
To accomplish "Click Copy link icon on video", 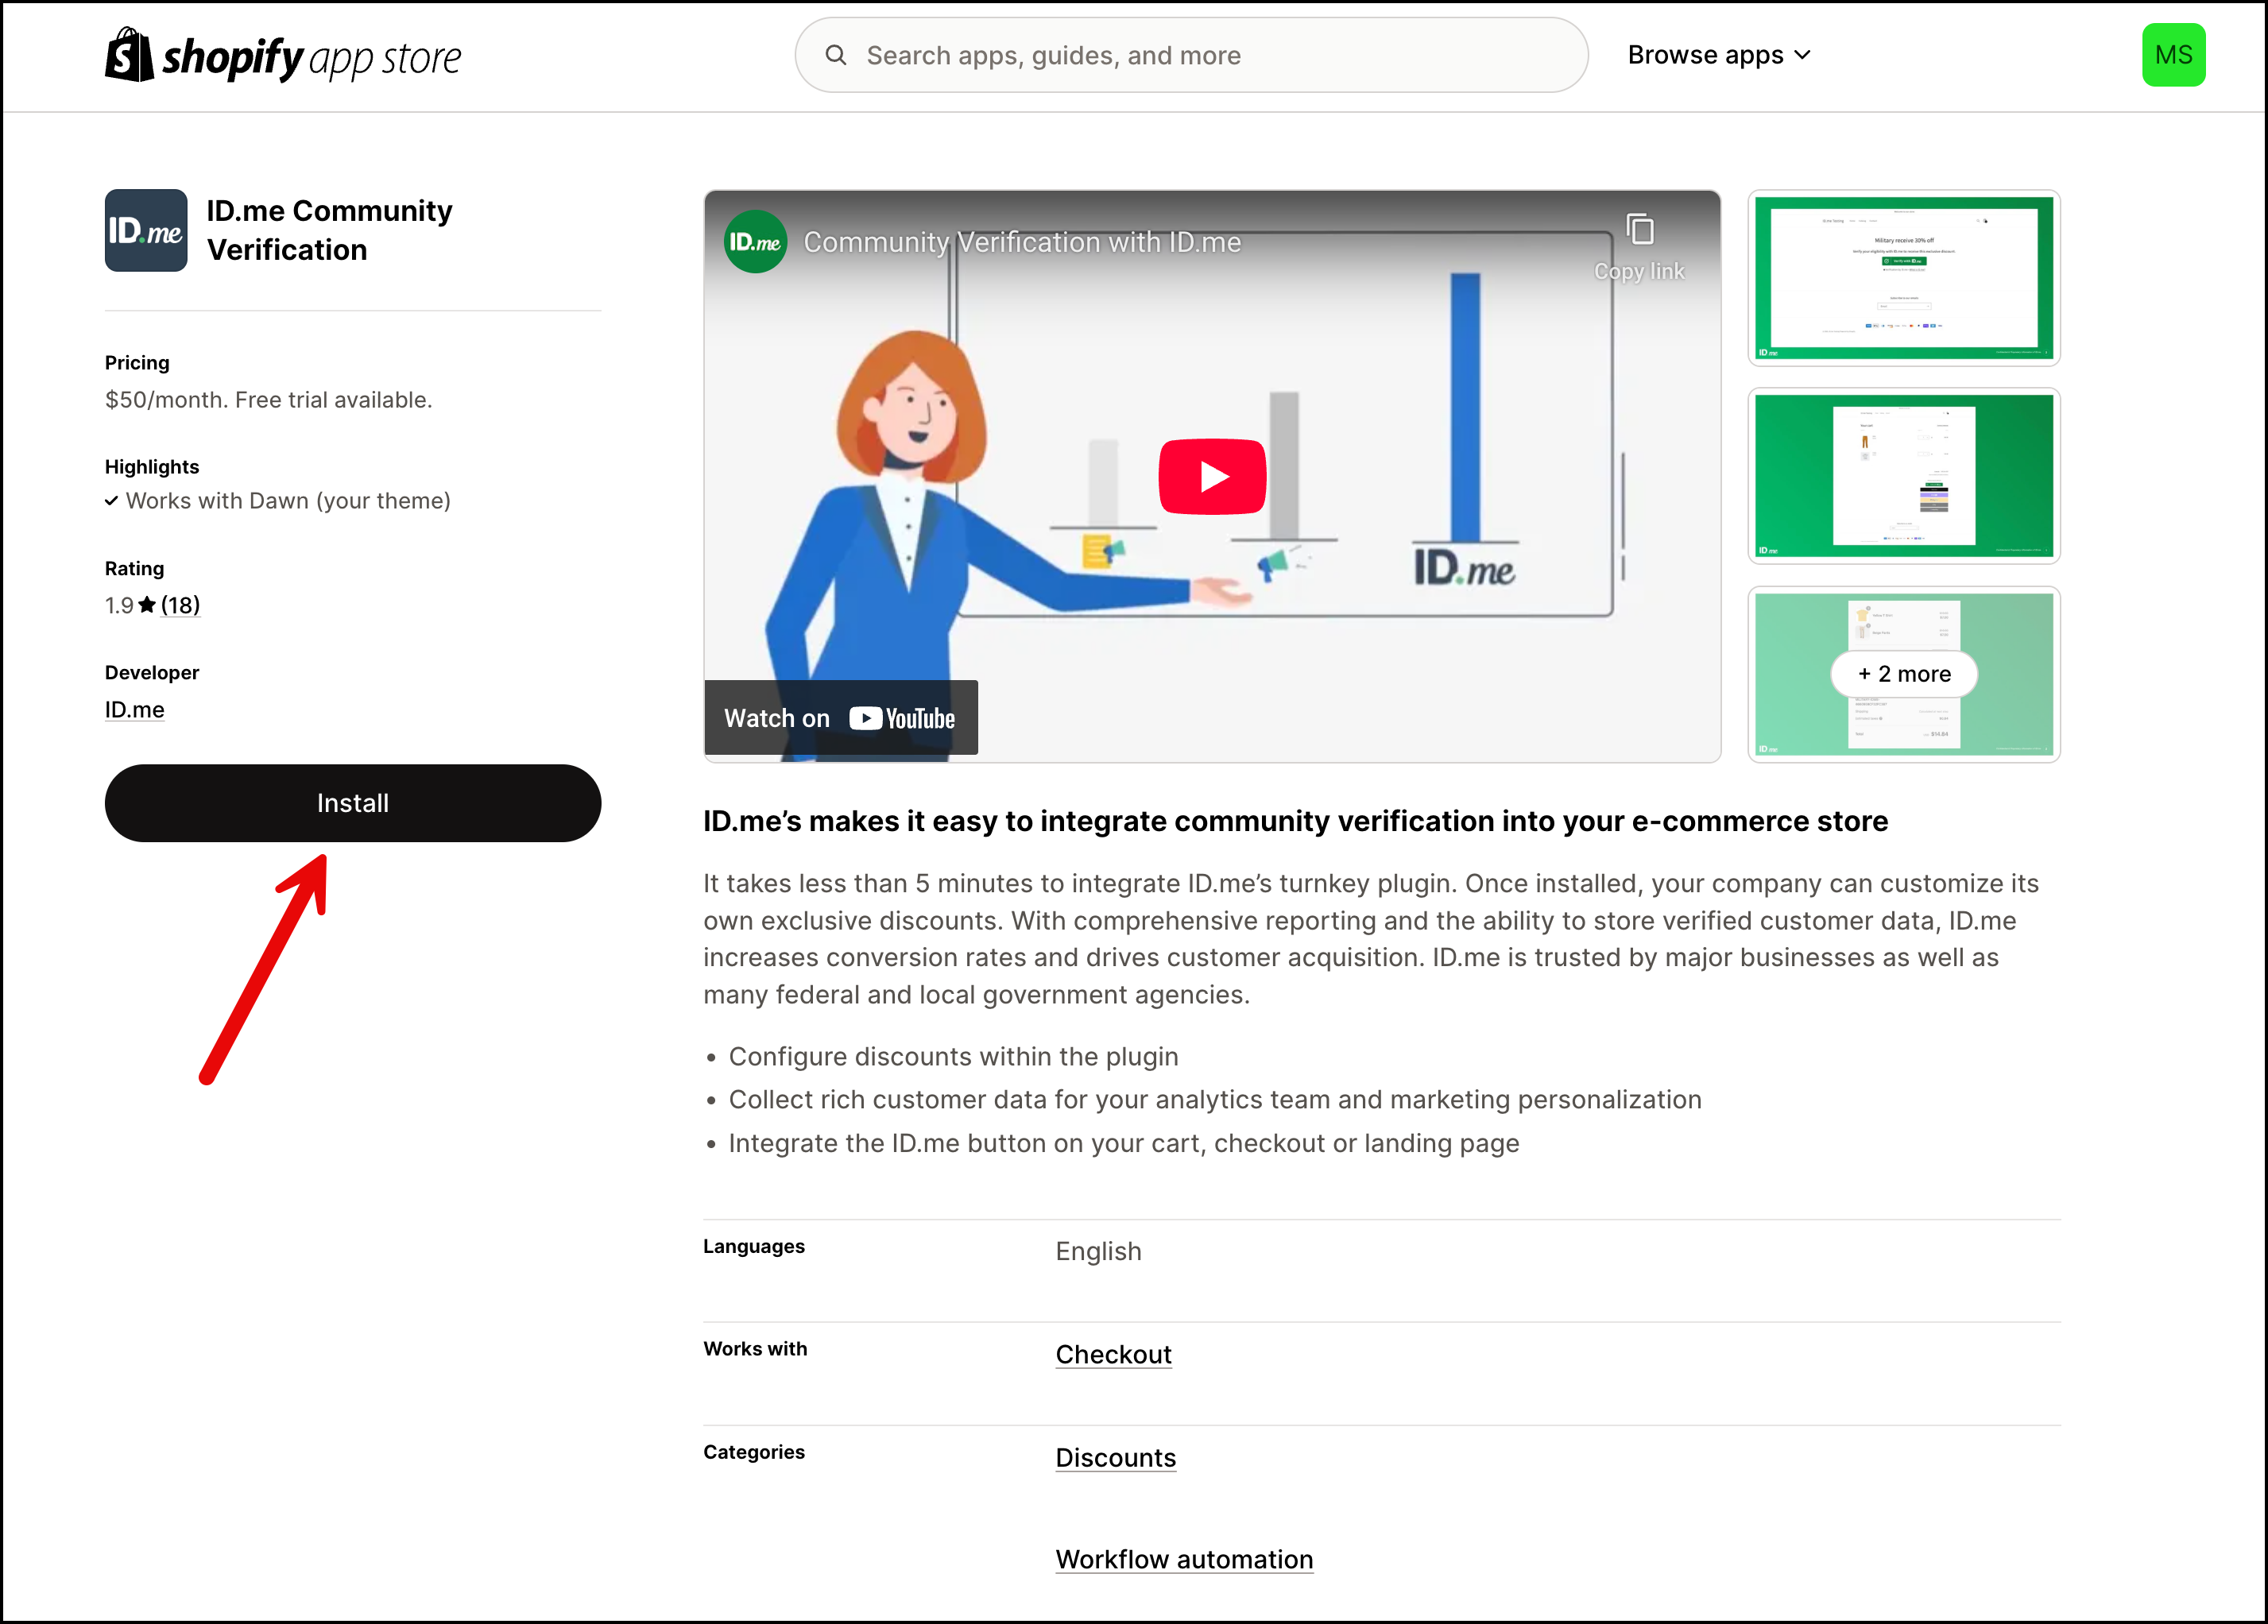I will (1639, 231).
